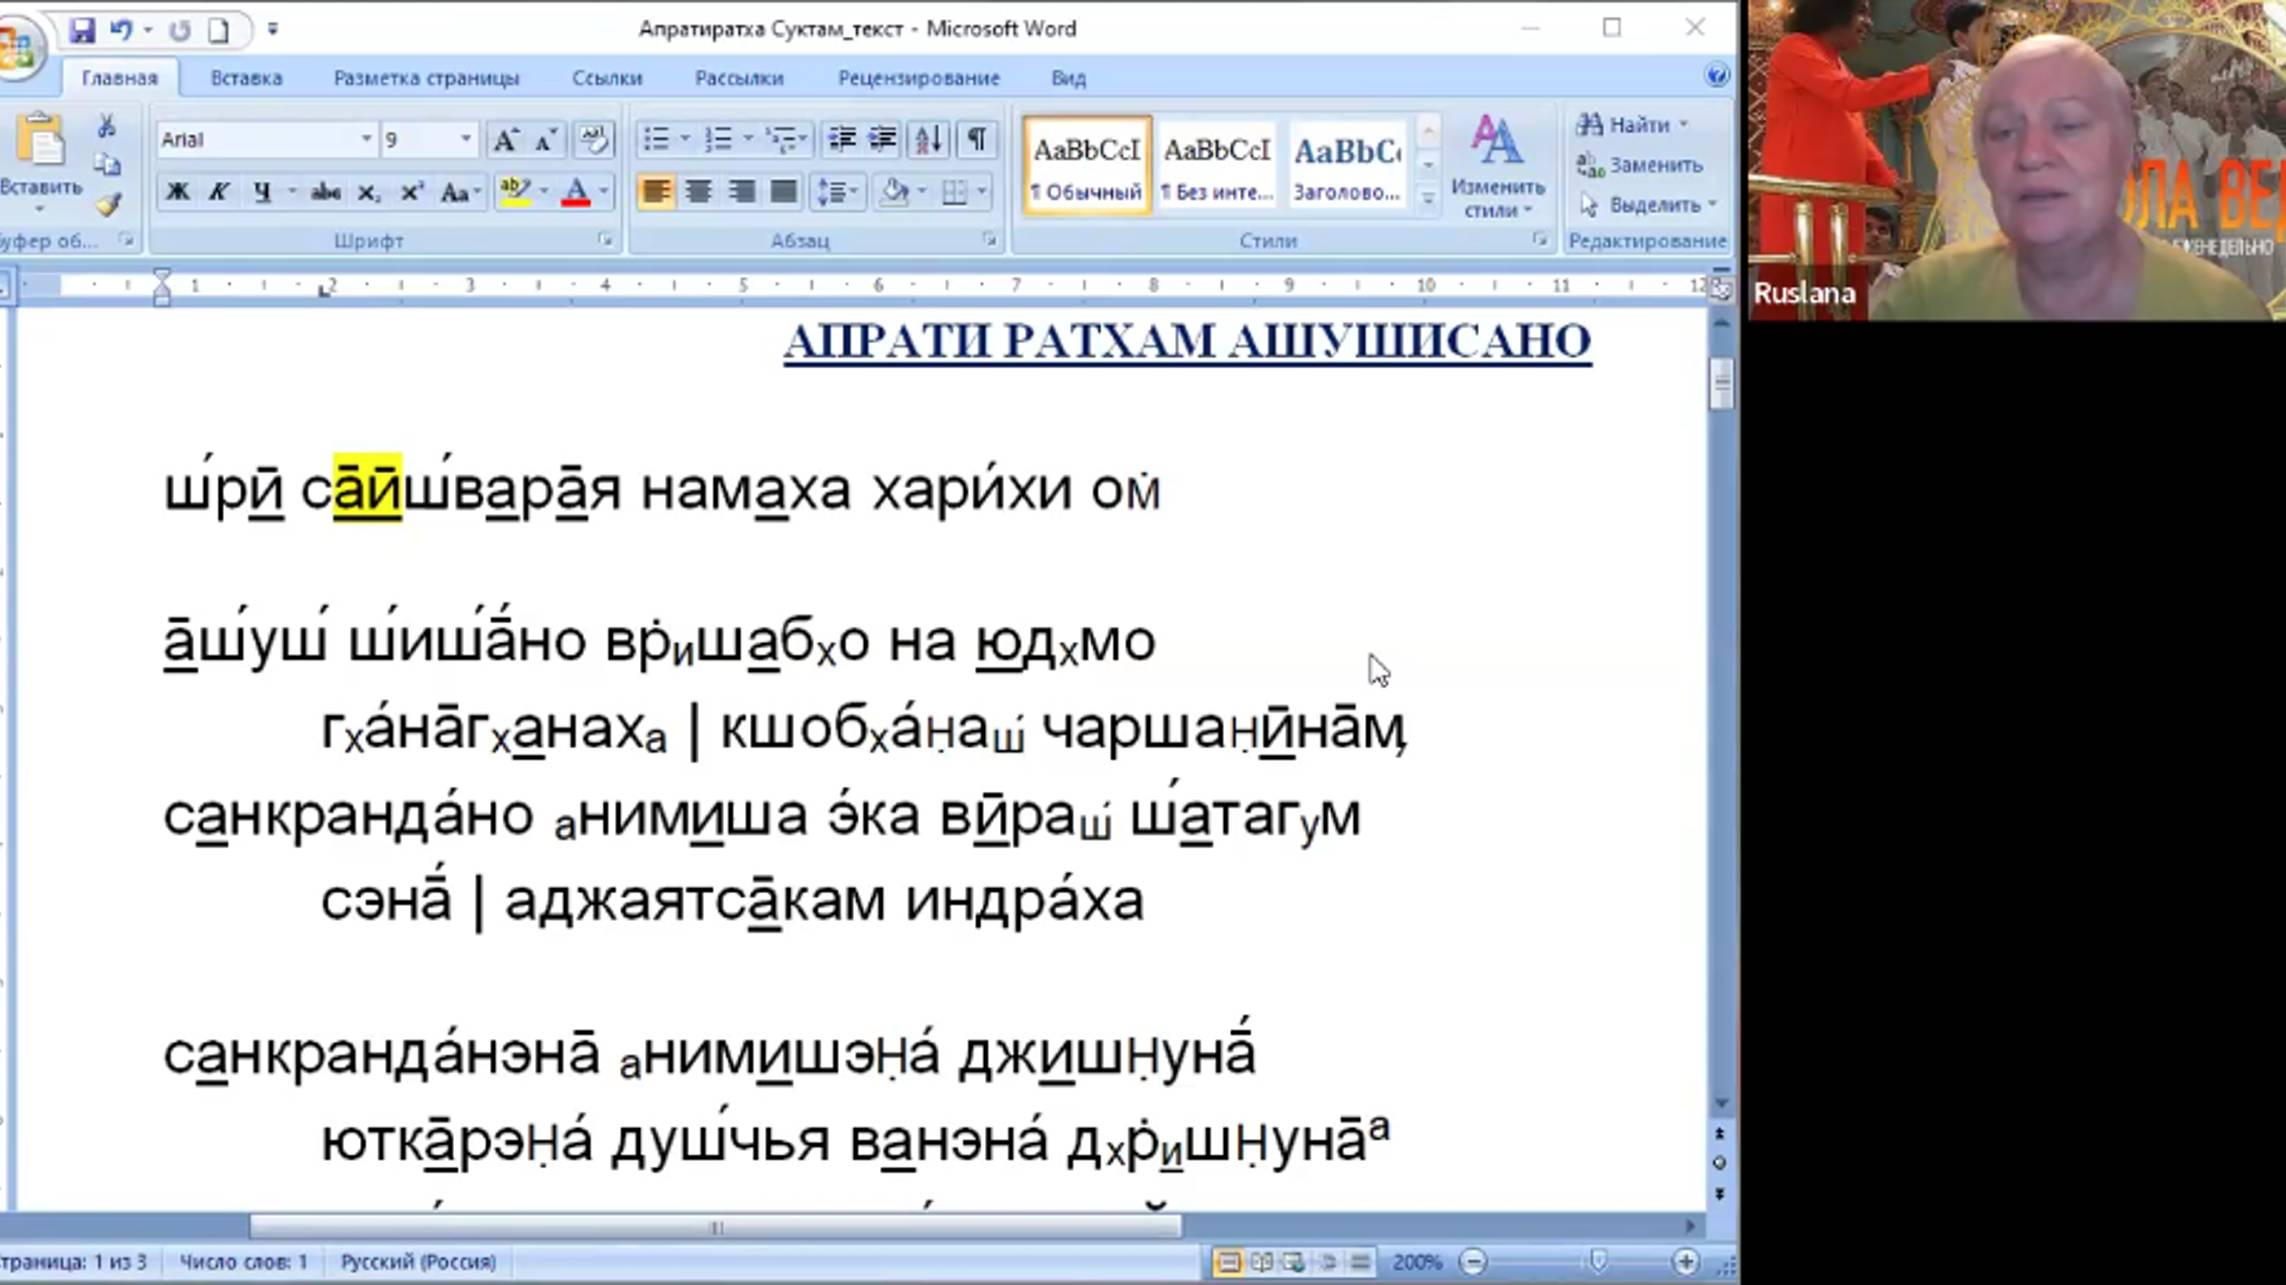Toggle Italic formatting button
The height and width of the screenshot is (1285, 2286).
point(218,192)
